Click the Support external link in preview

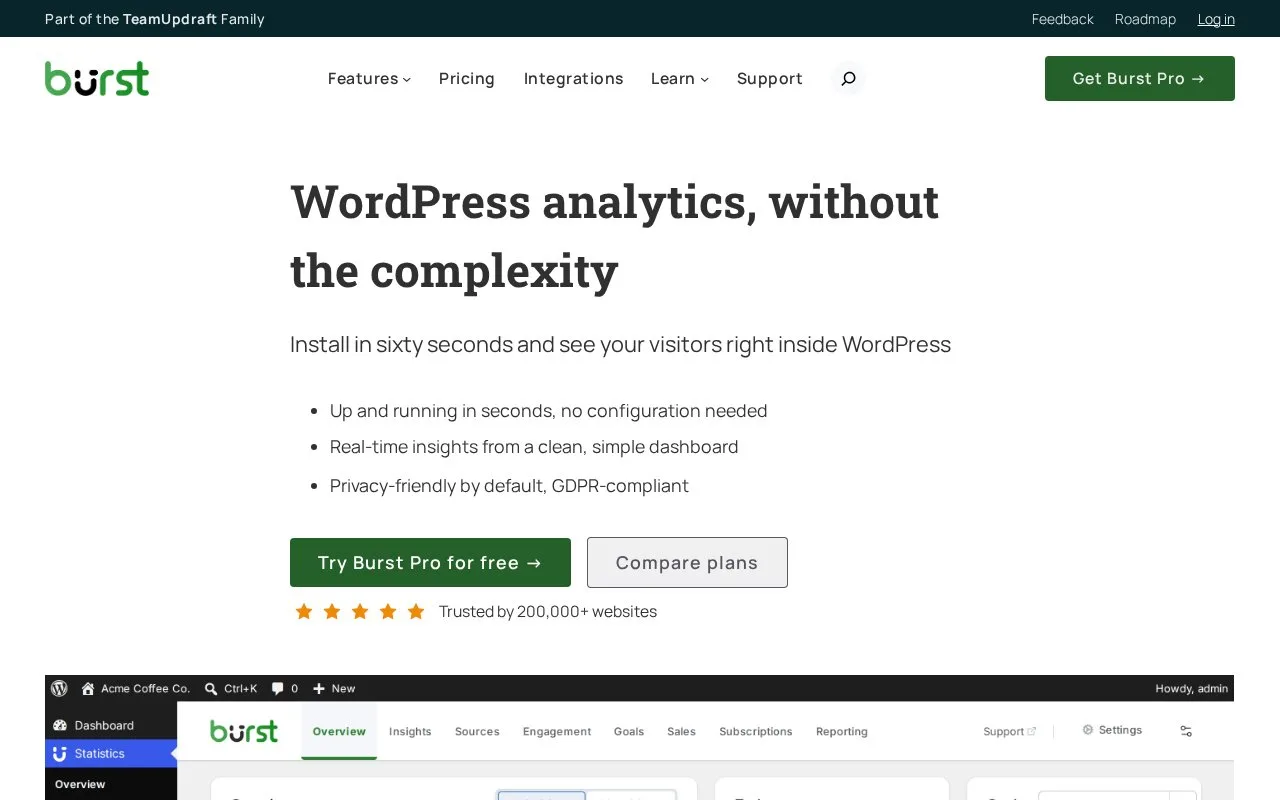pyautogui.click(x=1010, y=731)
